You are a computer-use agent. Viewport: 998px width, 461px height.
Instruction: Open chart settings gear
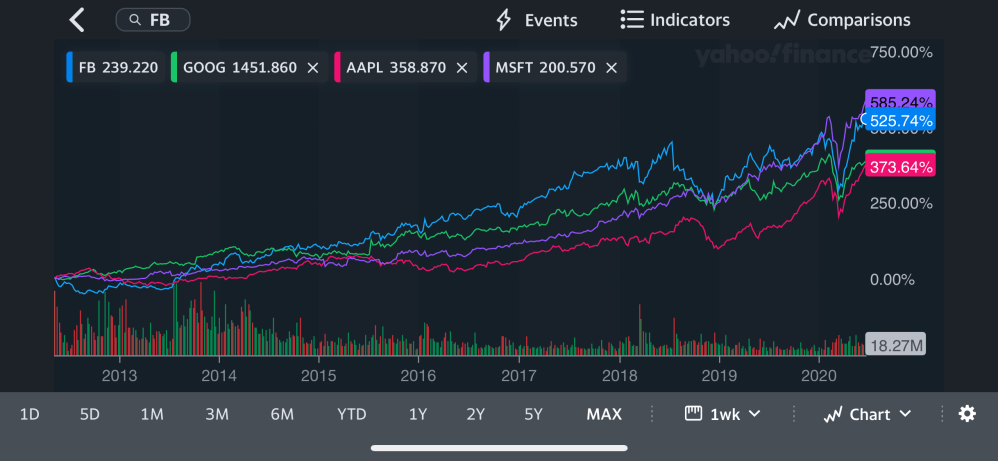click(967, 414)
